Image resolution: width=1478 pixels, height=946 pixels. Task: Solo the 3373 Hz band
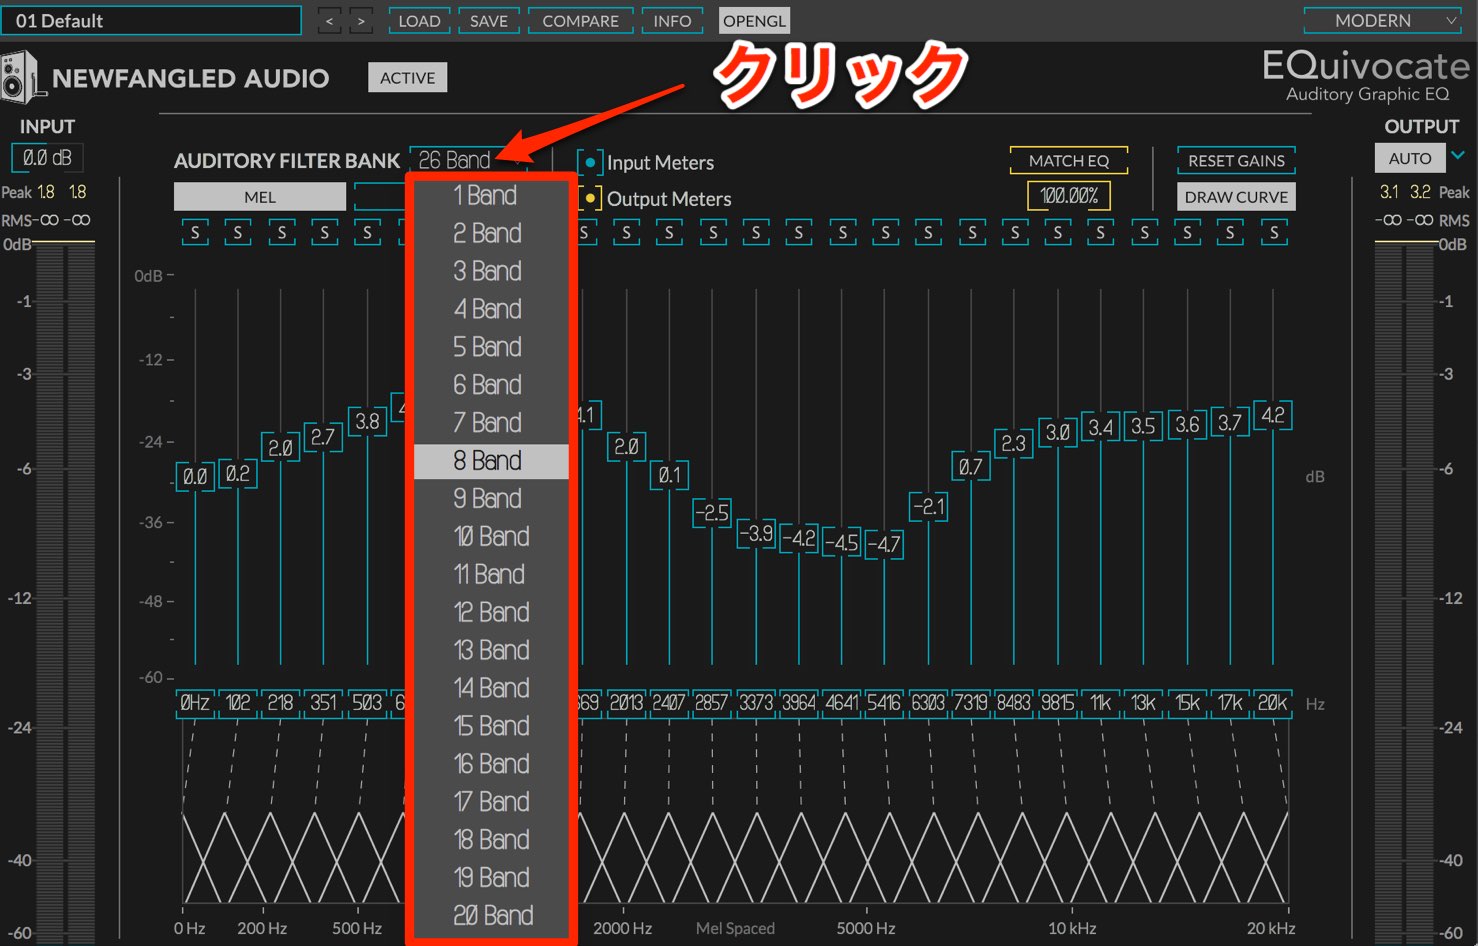pyautogui.click(x=756, y=233)
